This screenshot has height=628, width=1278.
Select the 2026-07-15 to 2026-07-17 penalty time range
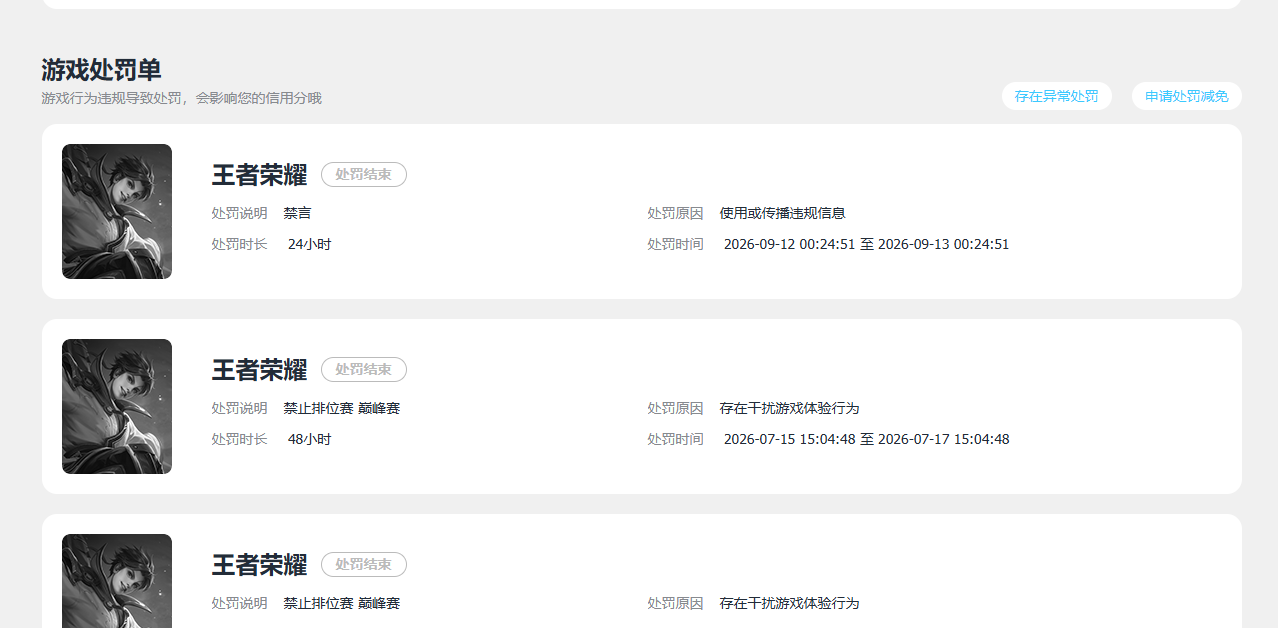(866, 439)
